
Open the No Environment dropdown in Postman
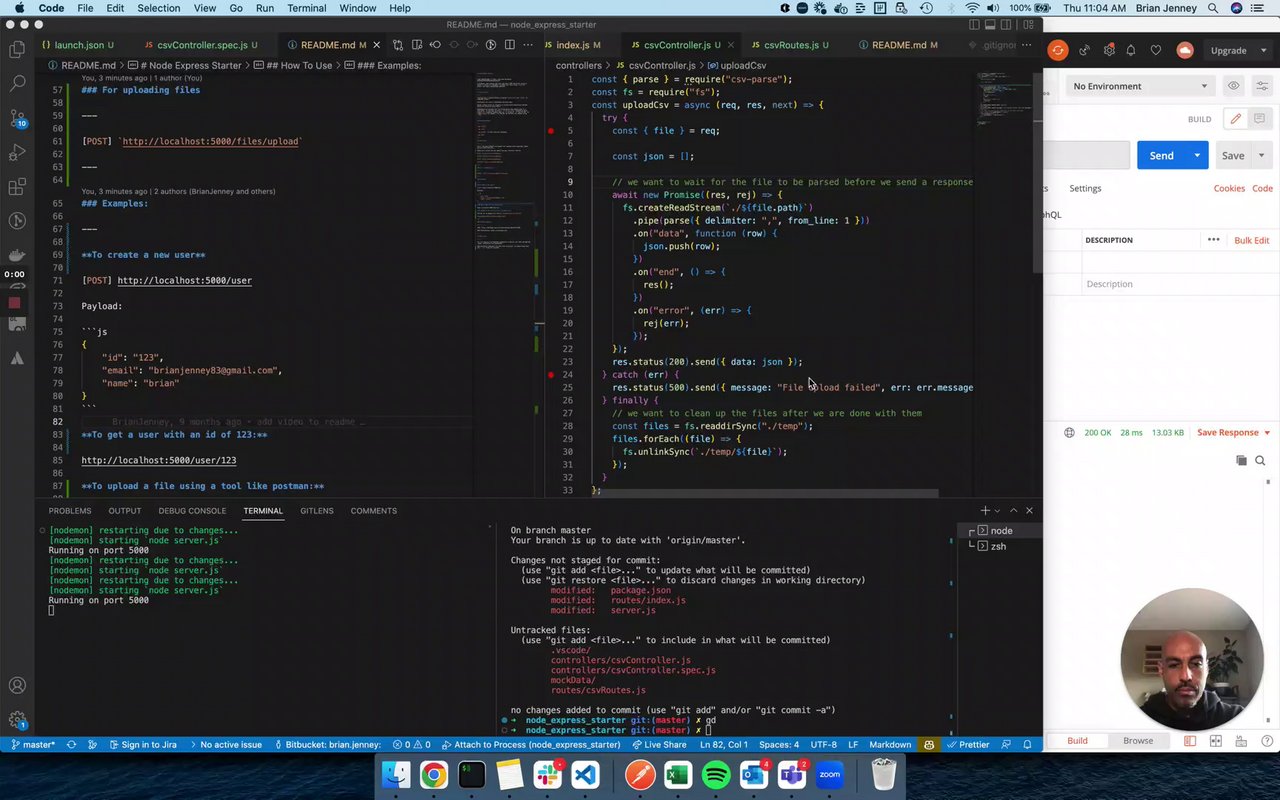[1140, 86]
